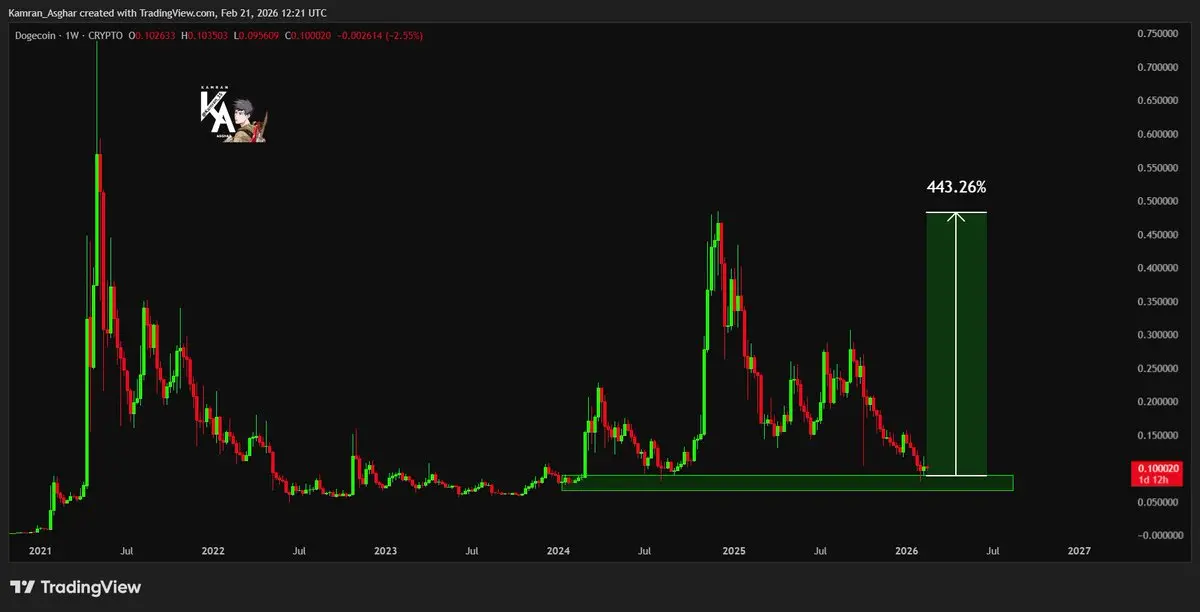The width and height of the screenshot is (1200, 612).
Task: Select the low value L0.095609
Action: point(257,36)
